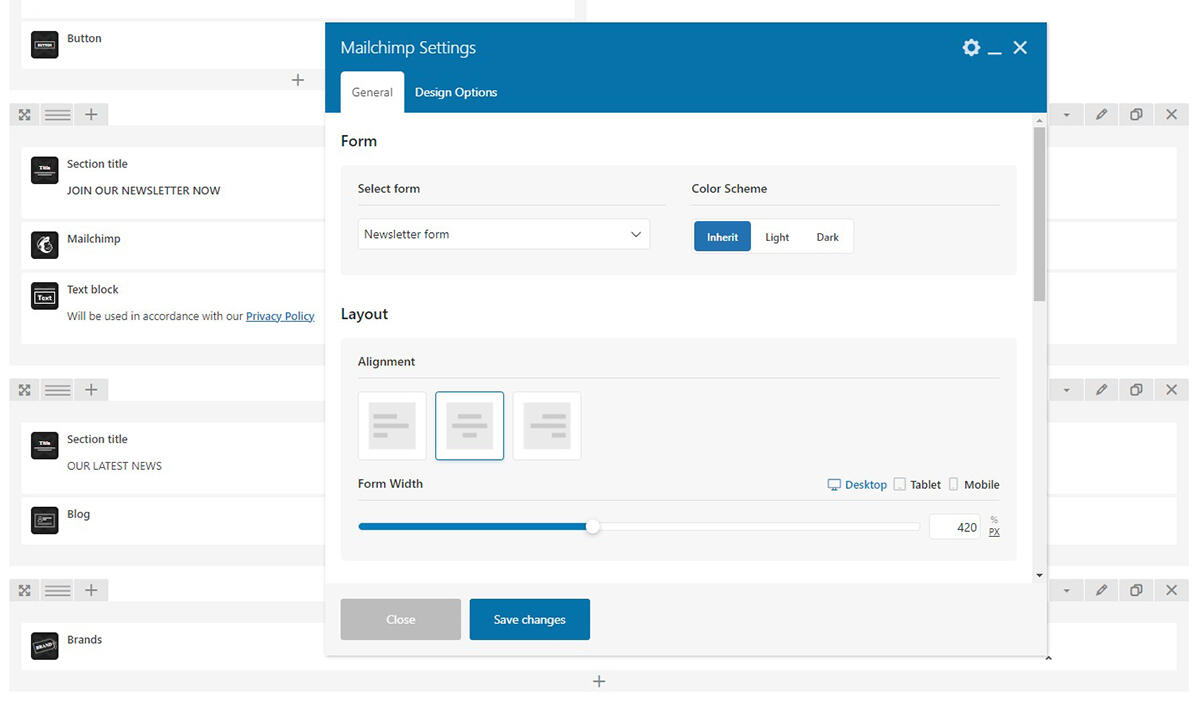Click the Save changes button

pyautogui.click(x=530, y=619)
